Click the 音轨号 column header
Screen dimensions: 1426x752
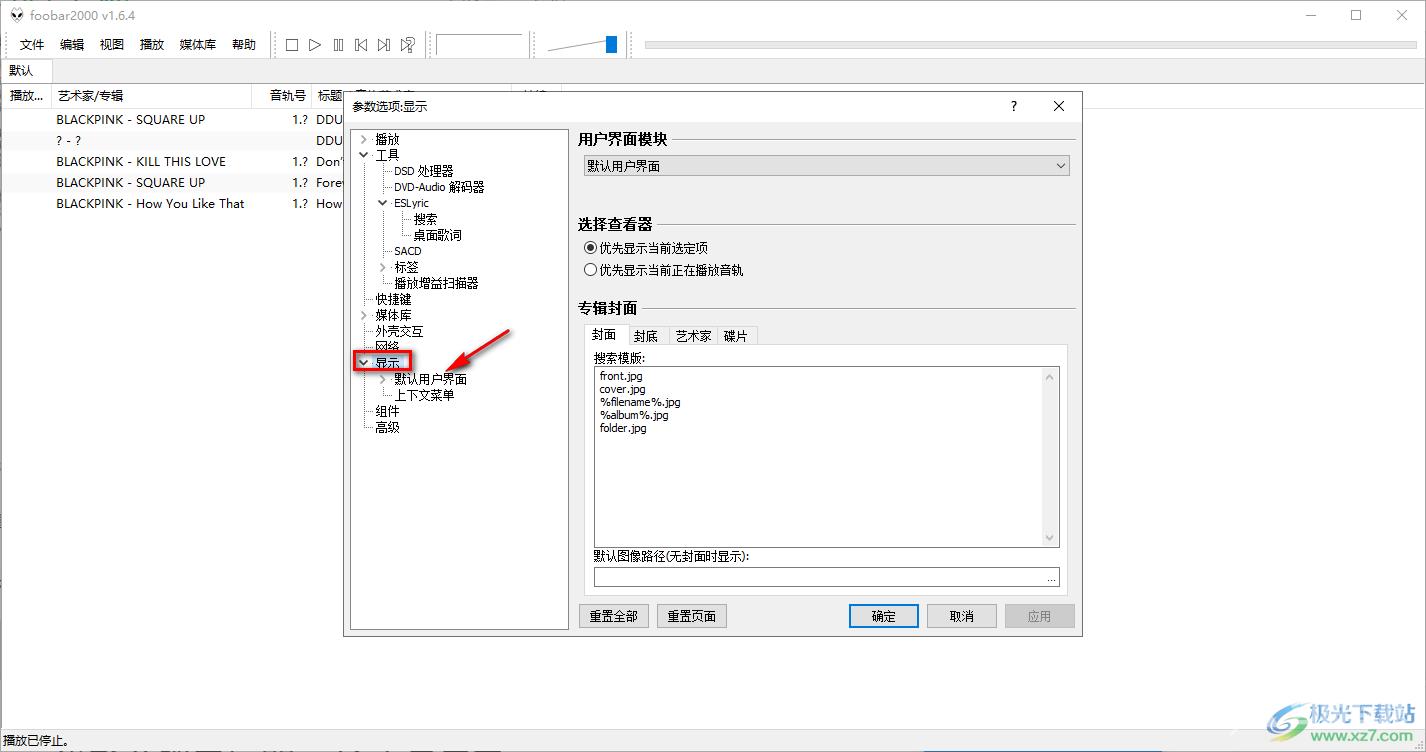(282, 96)
